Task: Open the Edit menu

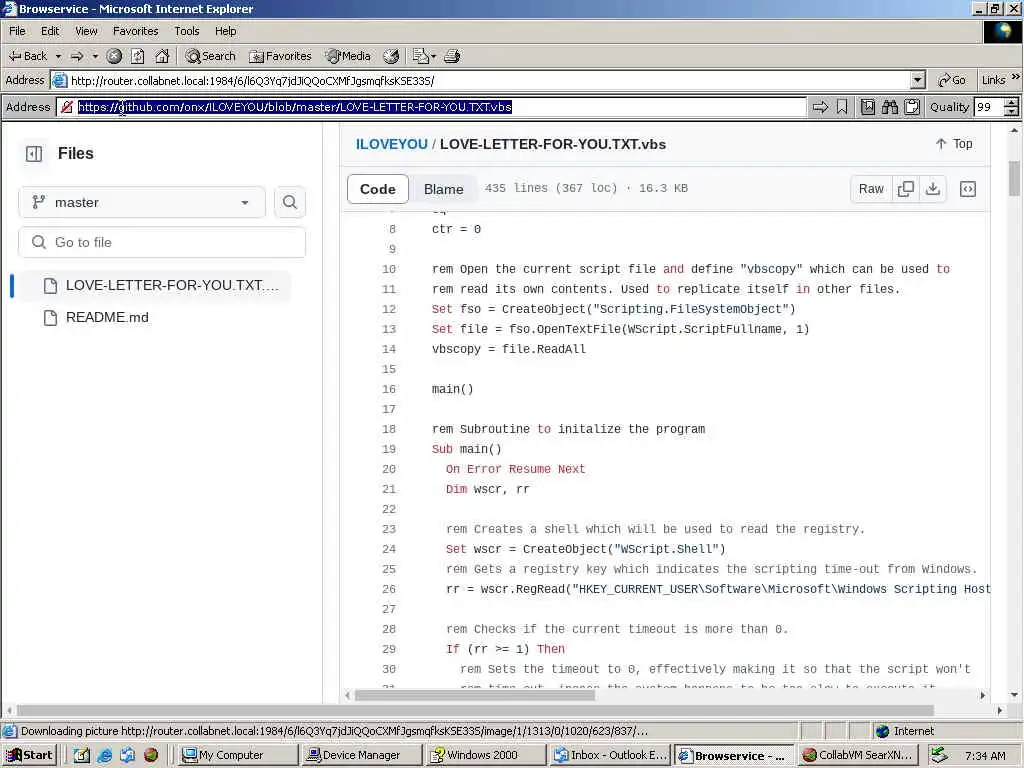Action: [50, 31]
